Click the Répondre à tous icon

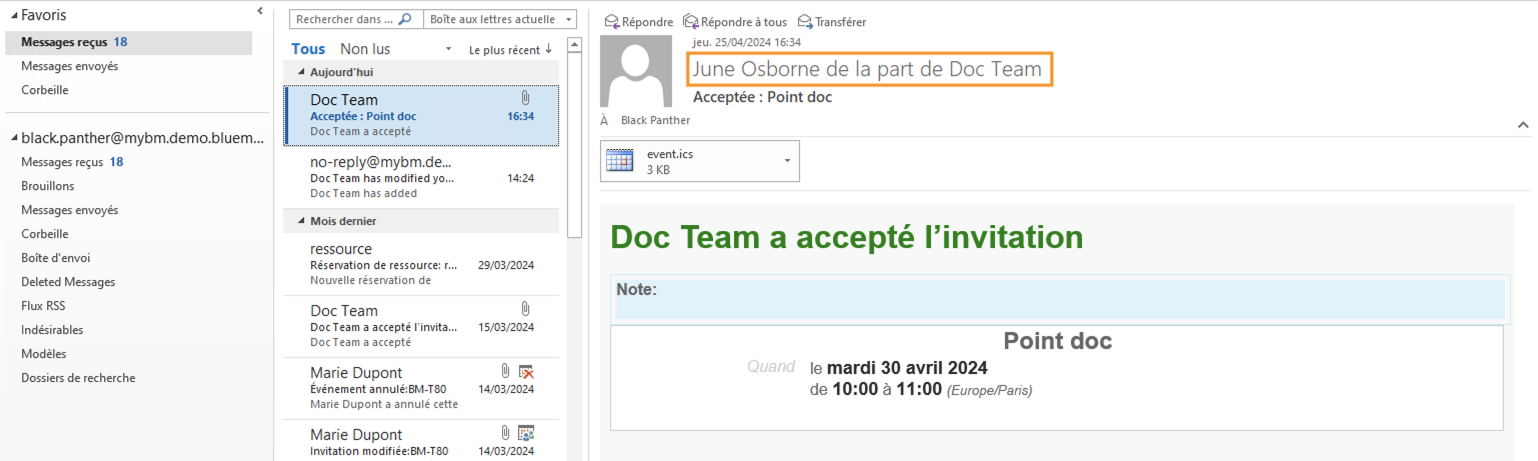[690, 21]
